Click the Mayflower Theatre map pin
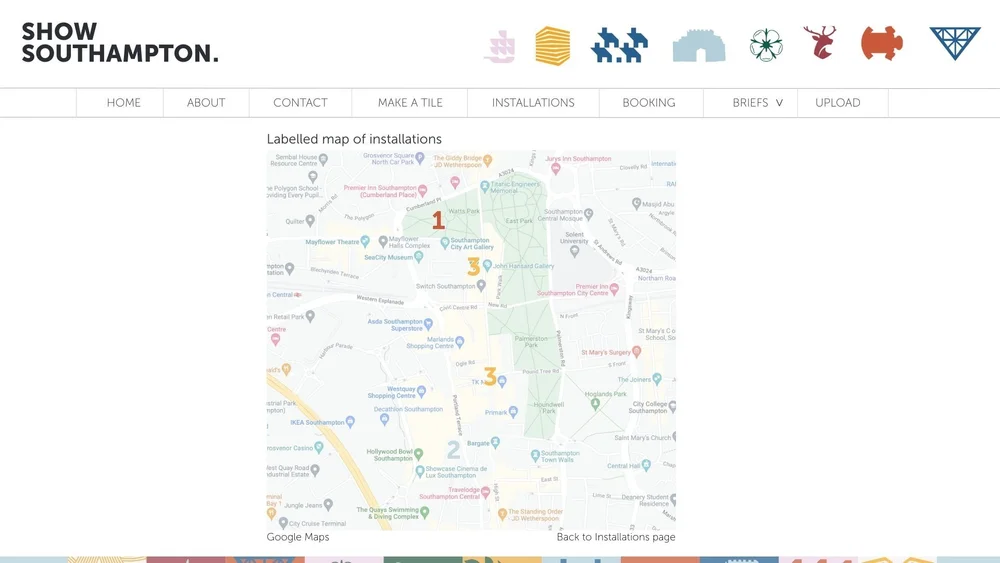This screenshot has width=1000, height=563. pos(365,241)
